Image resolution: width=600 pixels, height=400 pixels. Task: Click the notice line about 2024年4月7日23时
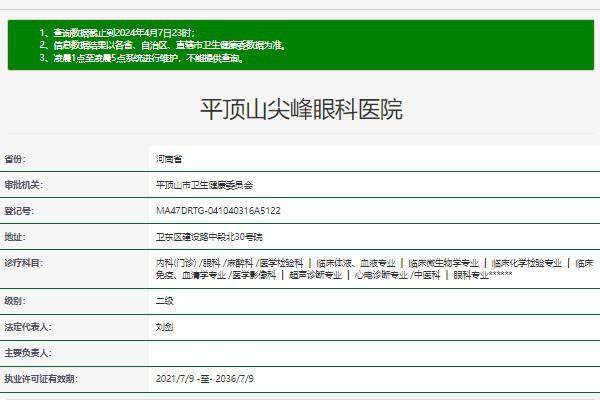[117, 33]
